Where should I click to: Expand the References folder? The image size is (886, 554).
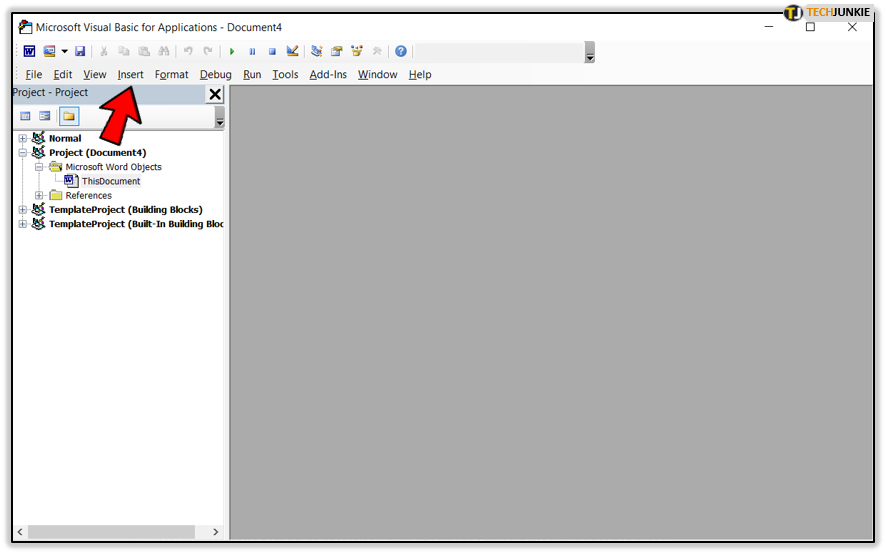click(x=39, y=196)
